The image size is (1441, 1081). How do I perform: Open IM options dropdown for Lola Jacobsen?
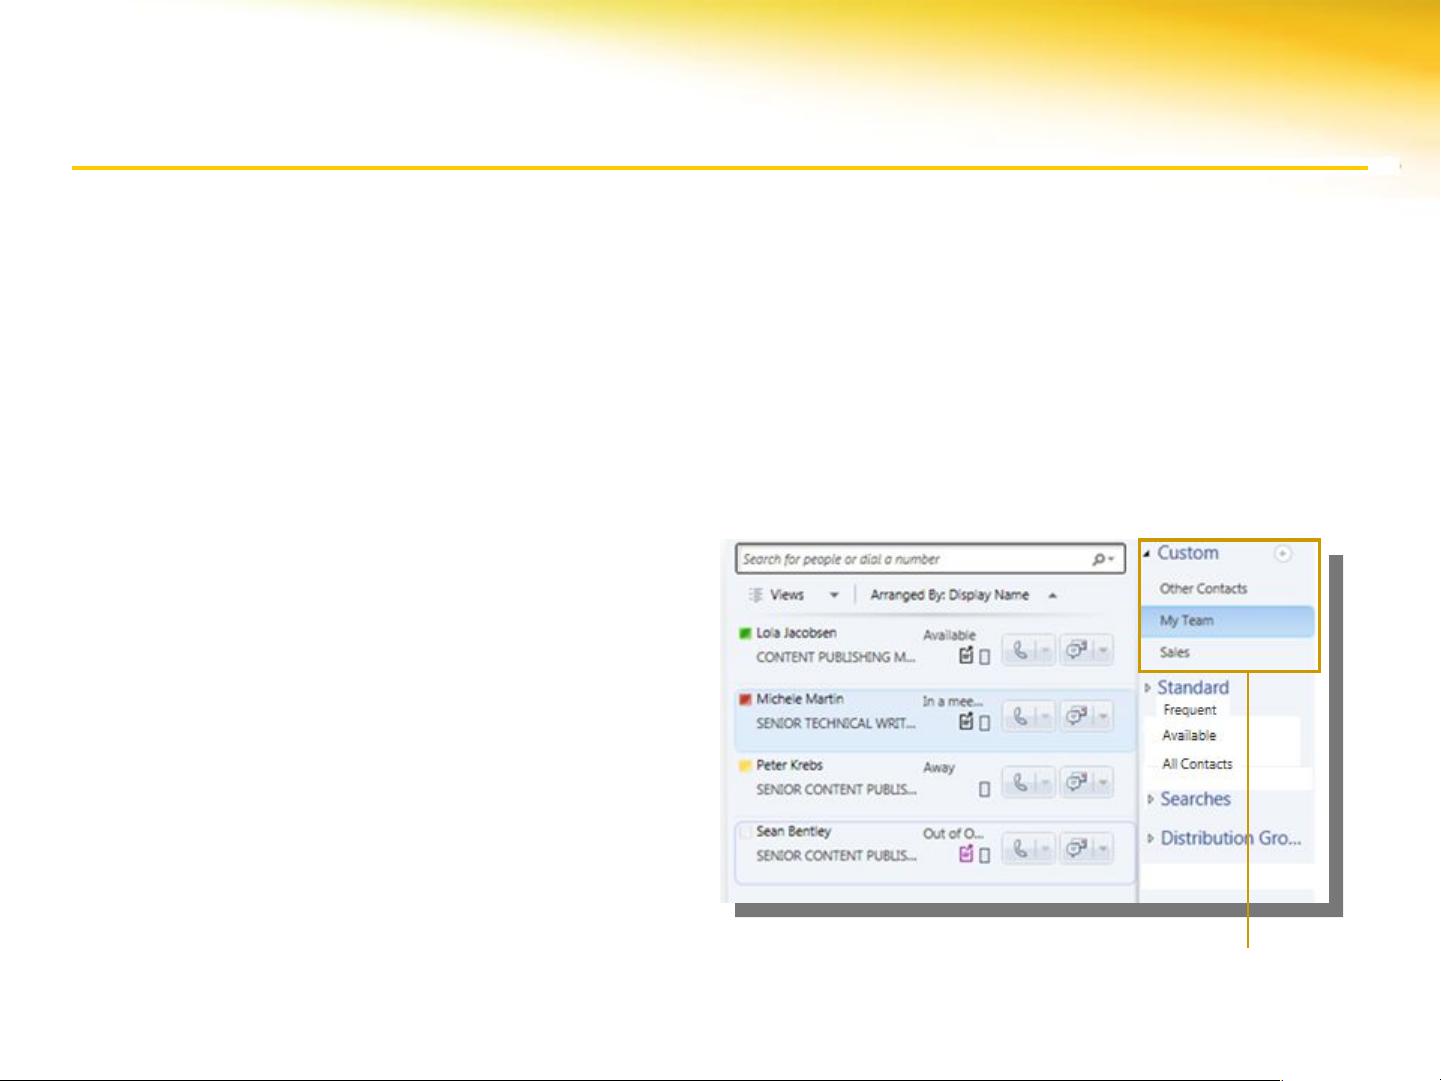(x=1103, y=651)
